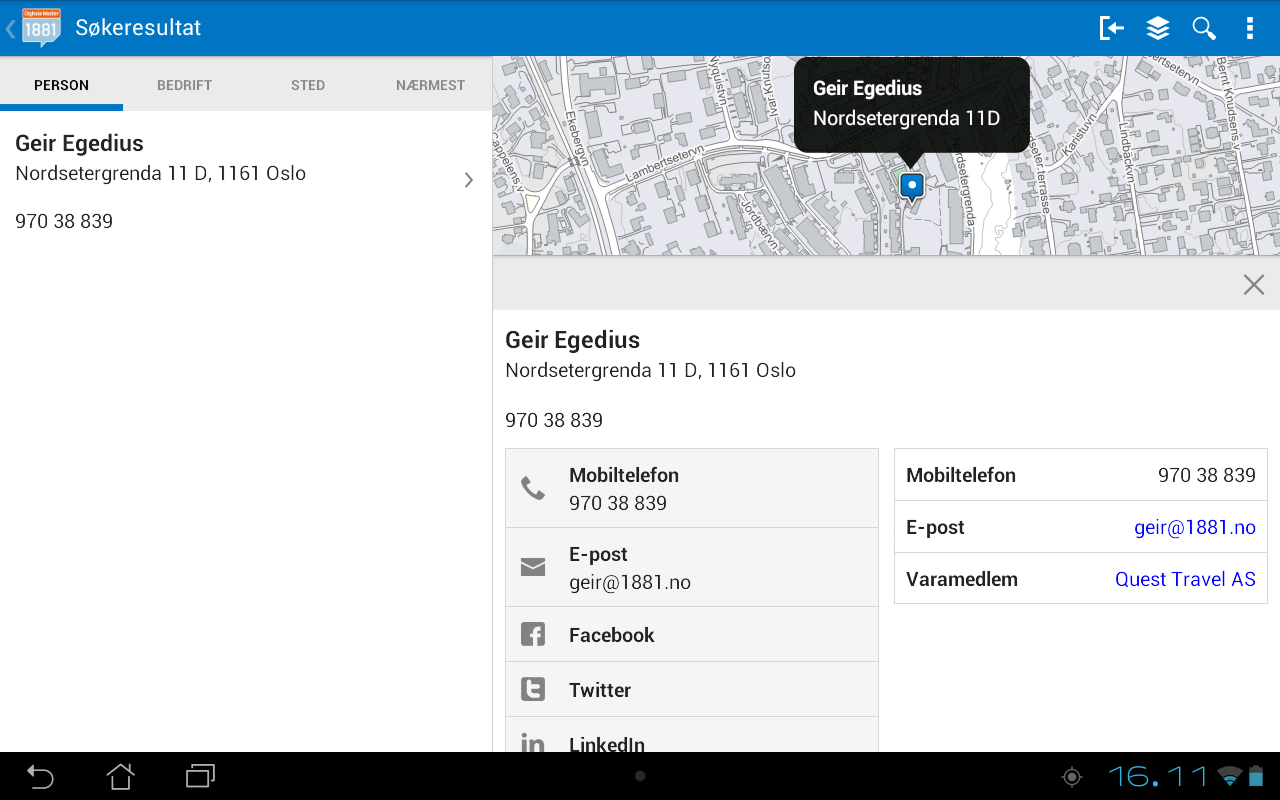Viewport: 1280px width, 800px height.
Task: Send E-post to geir@1881.no row
Action: (x=692, y=567)
